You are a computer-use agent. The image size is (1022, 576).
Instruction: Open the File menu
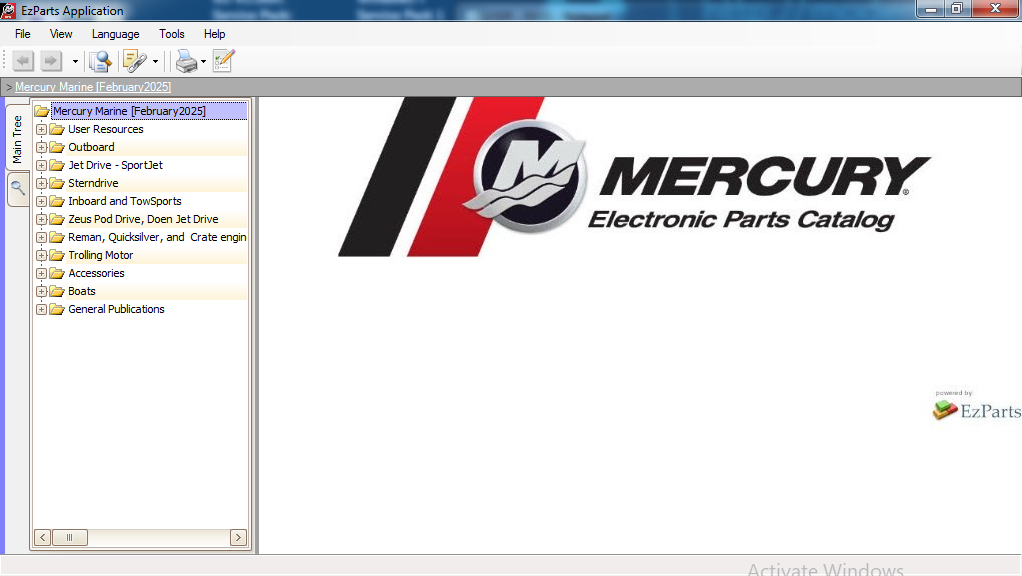22,34
